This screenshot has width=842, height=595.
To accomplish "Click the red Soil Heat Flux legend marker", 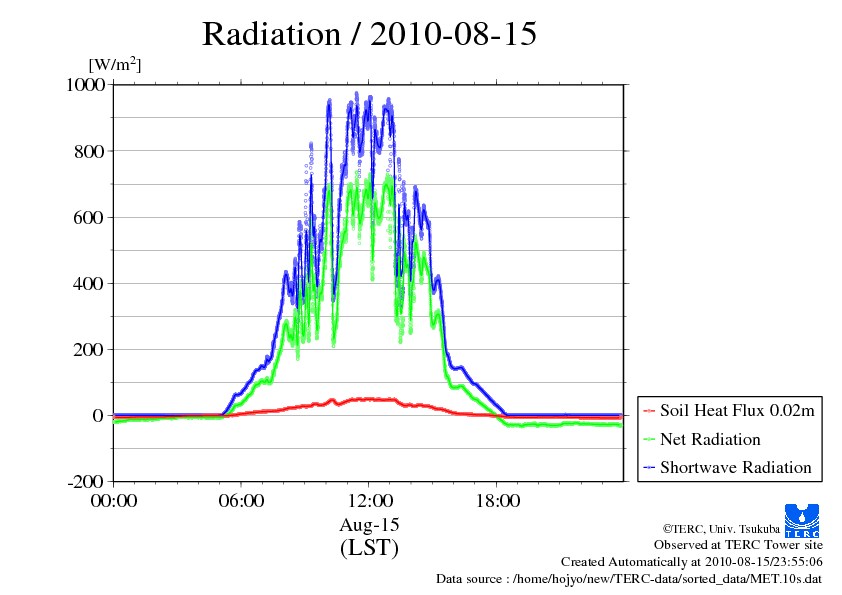I will click(x=649, y=411).
